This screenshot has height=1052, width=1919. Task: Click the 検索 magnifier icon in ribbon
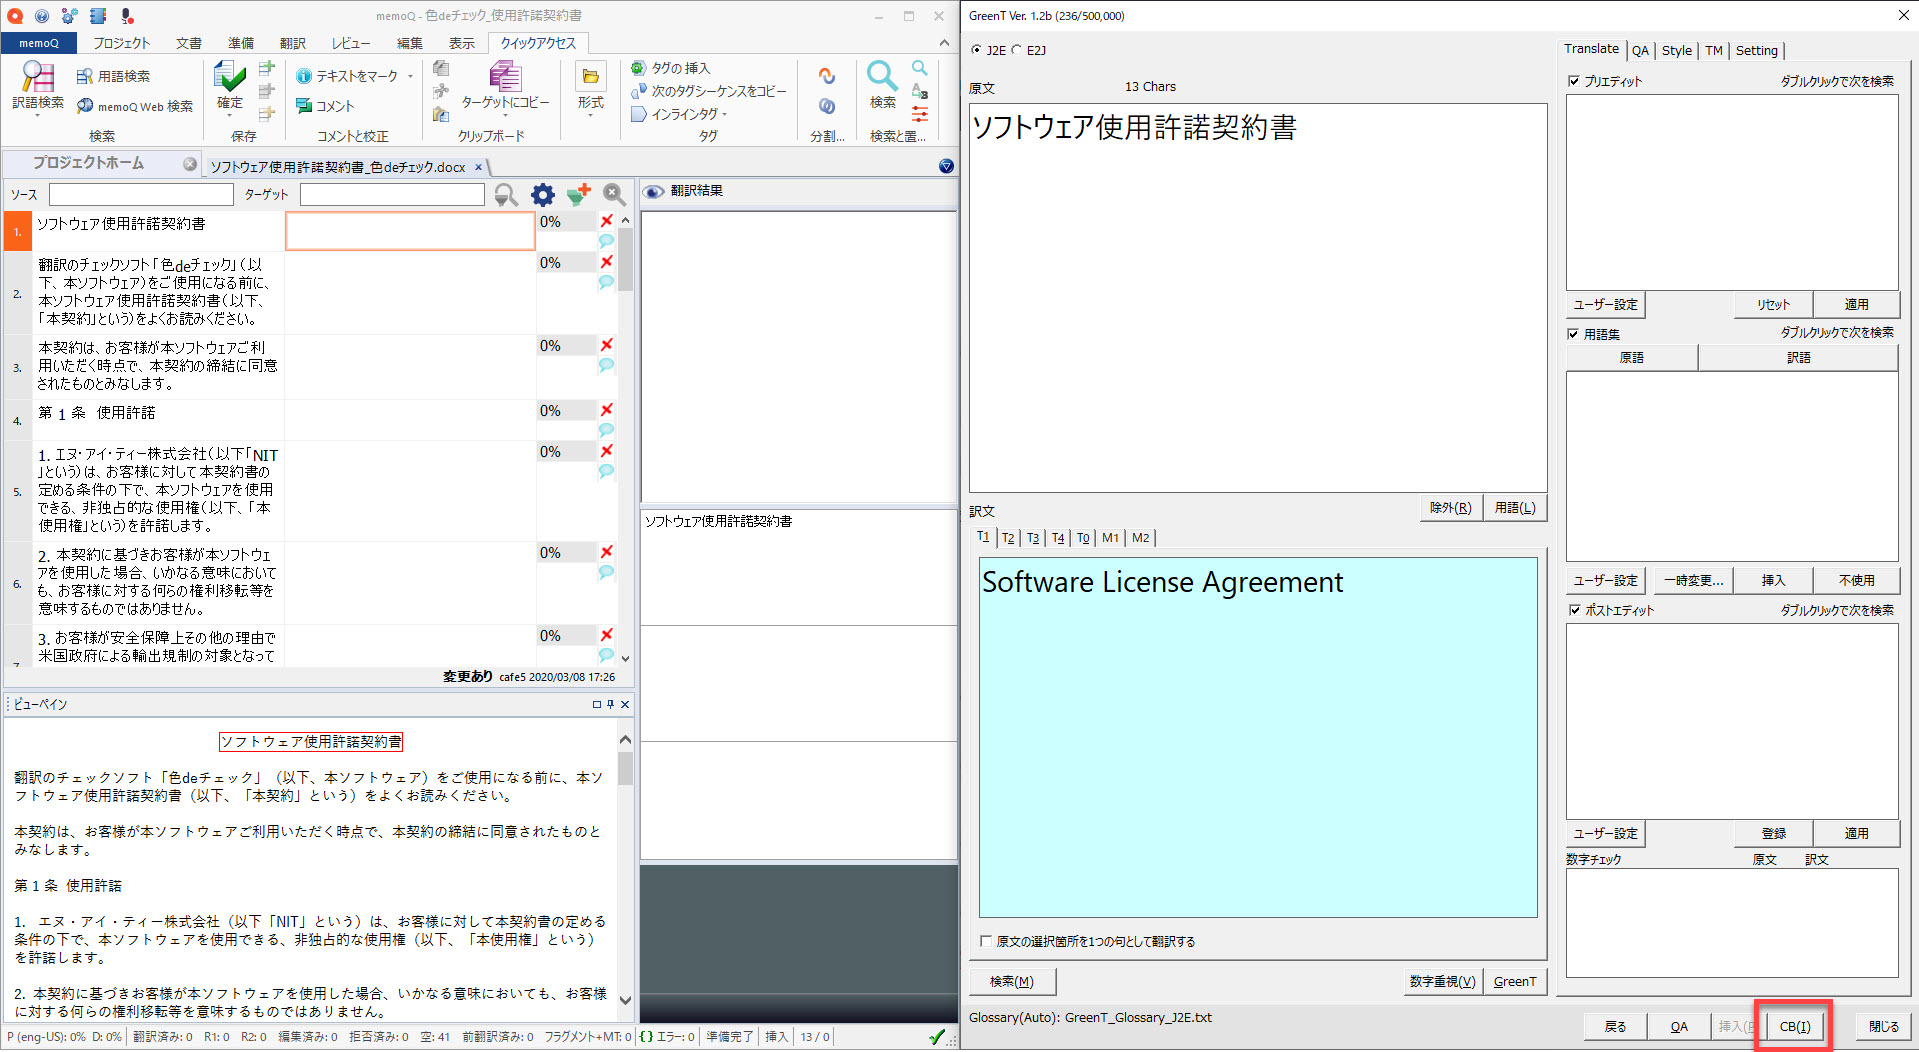(882, 78)
